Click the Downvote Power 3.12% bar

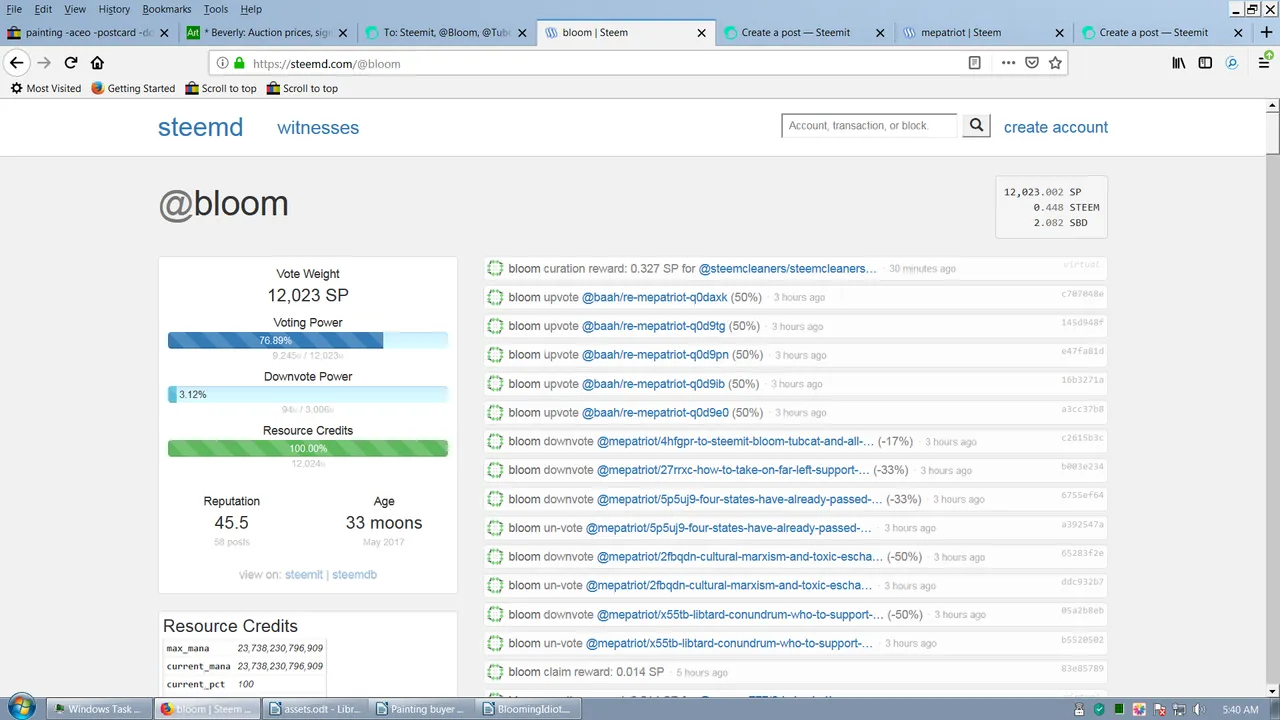(x=308, y=394)
